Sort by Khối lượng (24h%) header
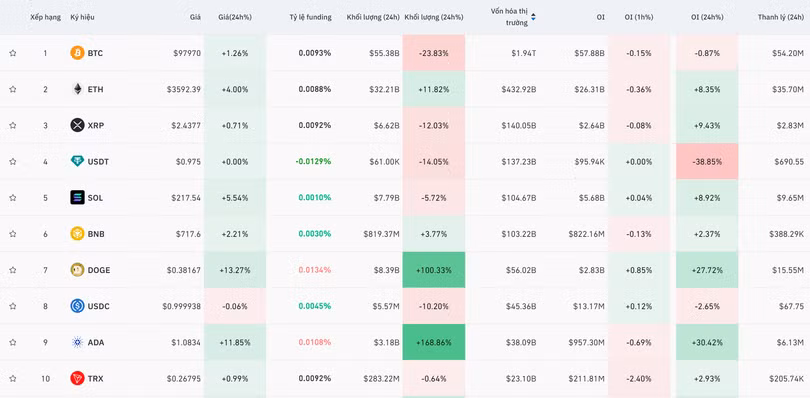810x398 pixels. [434, 17]
